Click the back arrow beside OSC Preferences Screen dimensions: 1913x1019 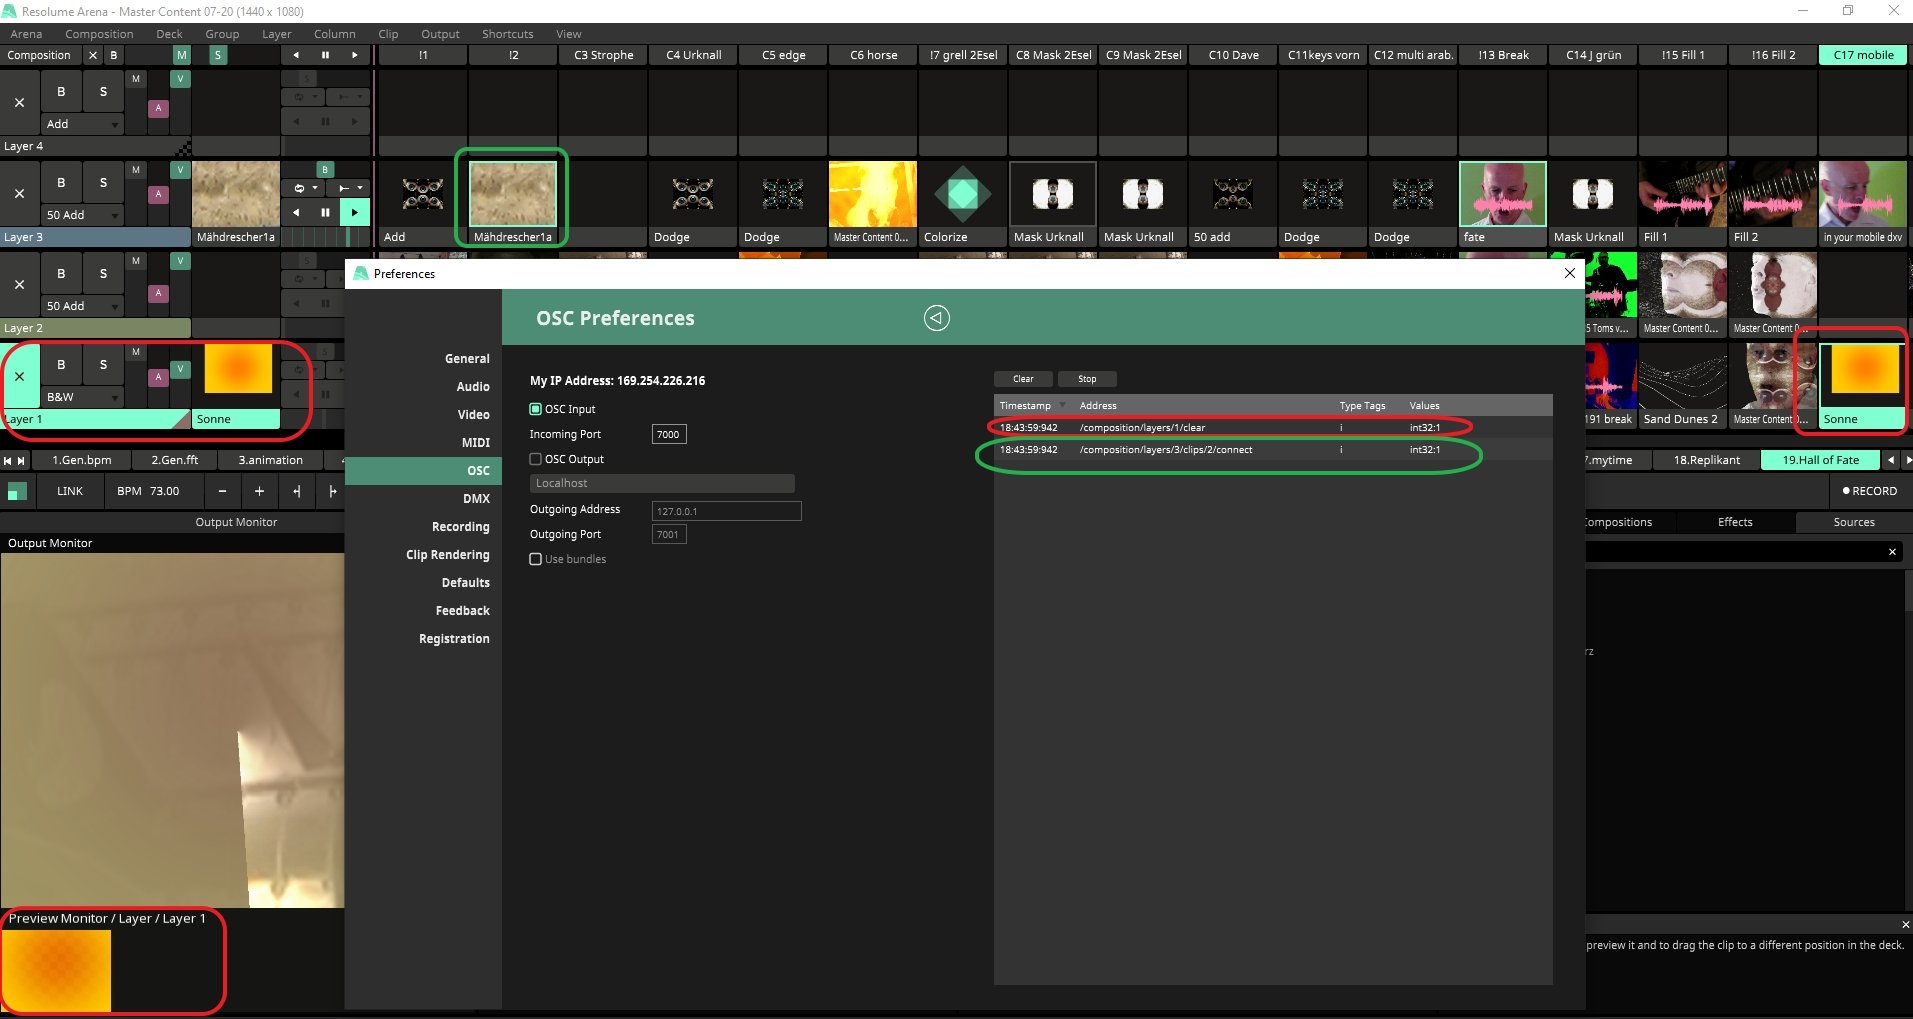936,318
